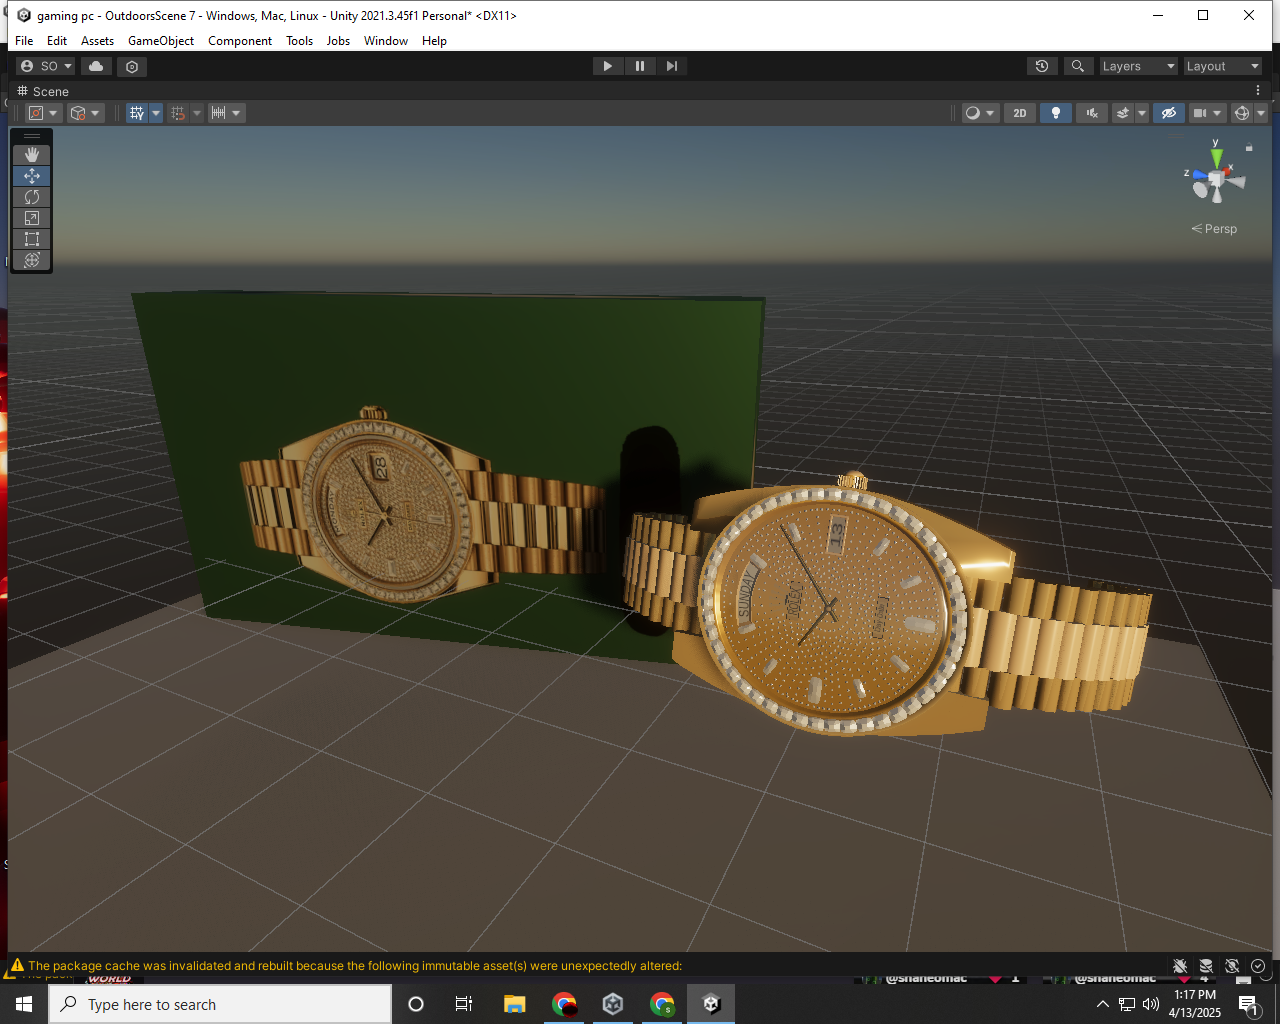Click crossed-out globe icon in status bar

pos(1232,966)
